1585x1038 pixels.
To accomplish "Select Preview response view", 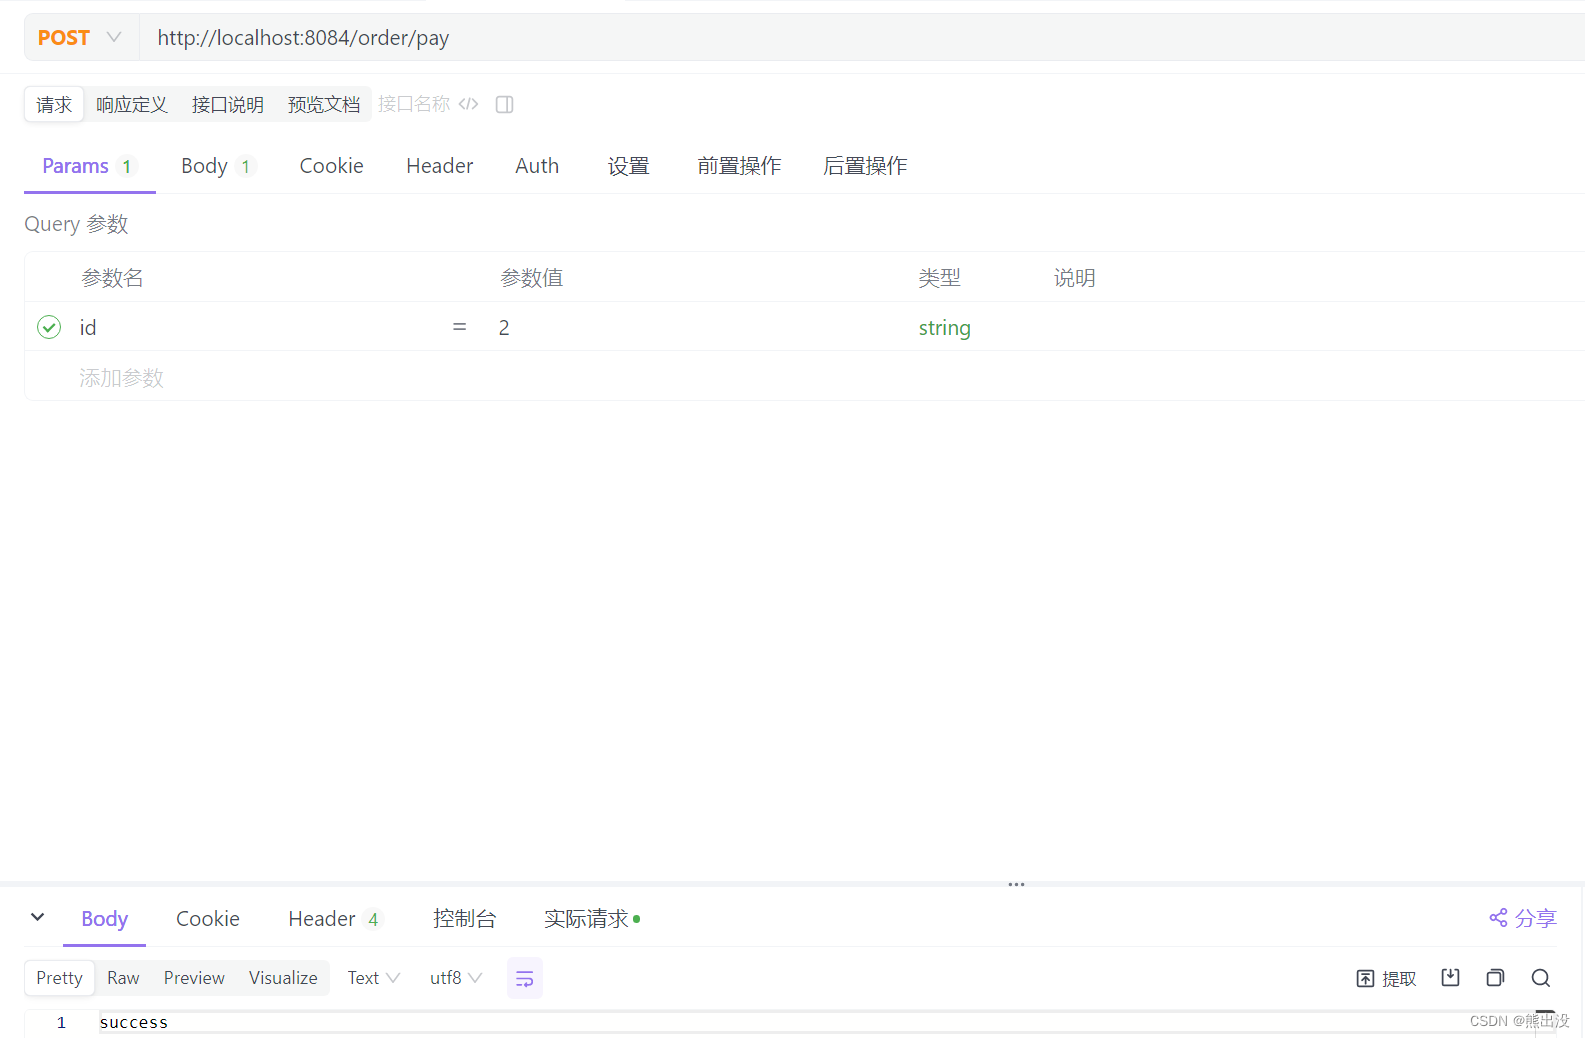I will [x=194, y=978].
